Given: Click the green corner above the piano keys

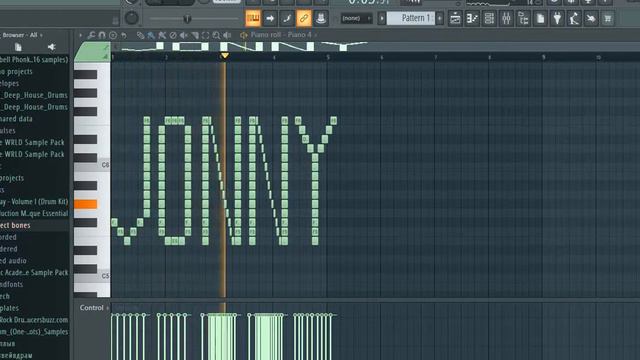Looking at the screenshot, I should (x=93, y=51).
